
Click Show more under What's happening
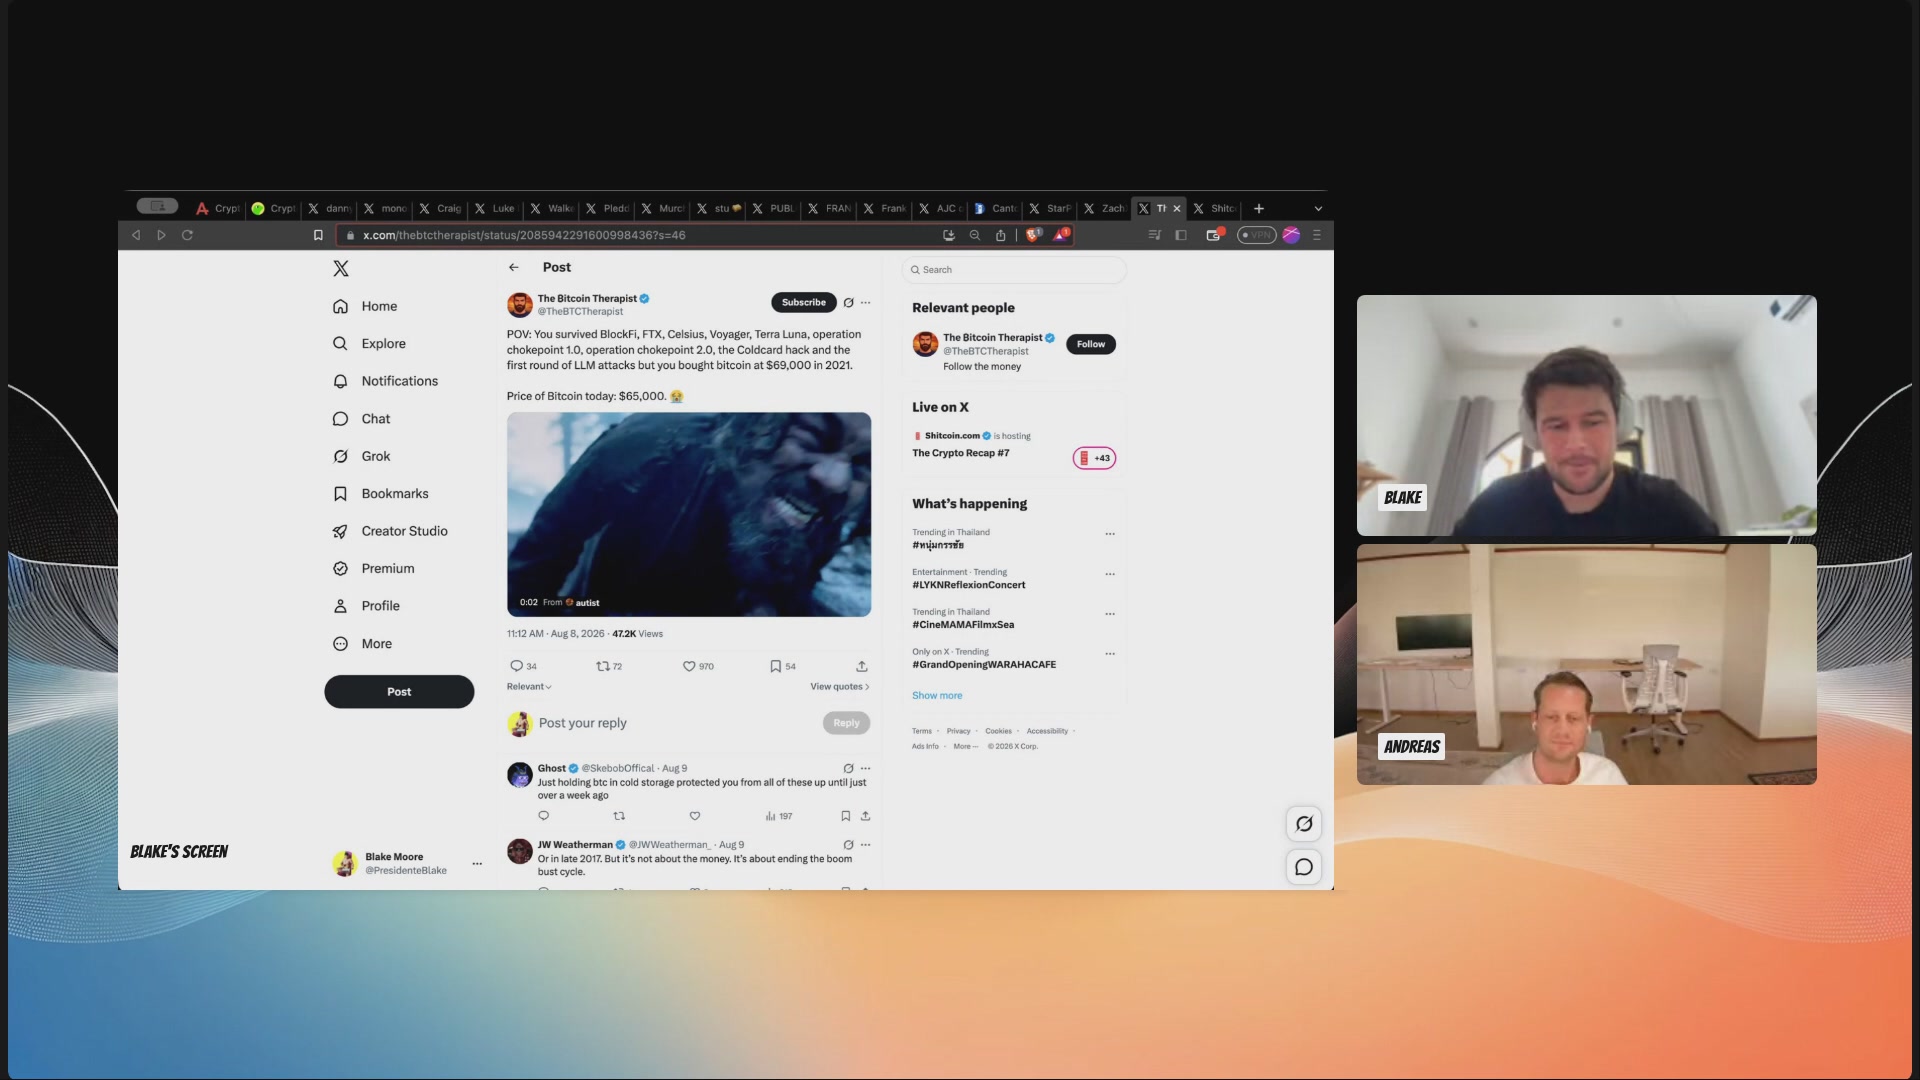pos(937,696)
